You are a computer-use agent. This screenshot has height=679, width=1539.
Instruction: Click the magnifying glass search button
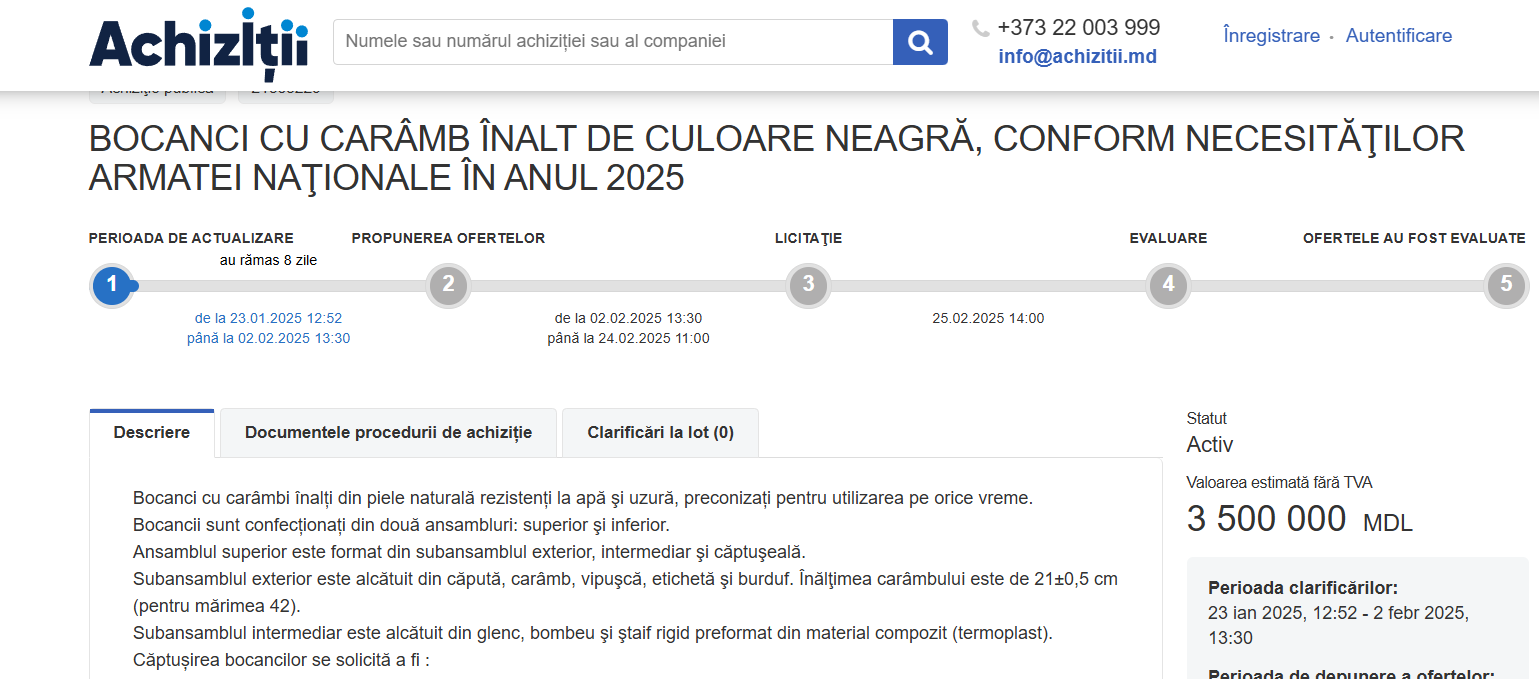click(x=919, y=41)
